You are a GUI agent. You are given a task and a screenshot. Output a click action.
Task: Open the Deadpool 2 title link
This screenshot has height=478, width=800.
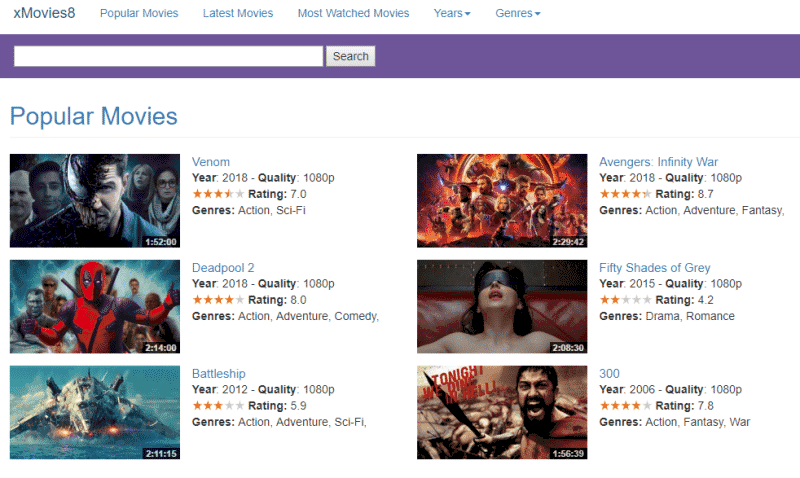pos(223,268)
